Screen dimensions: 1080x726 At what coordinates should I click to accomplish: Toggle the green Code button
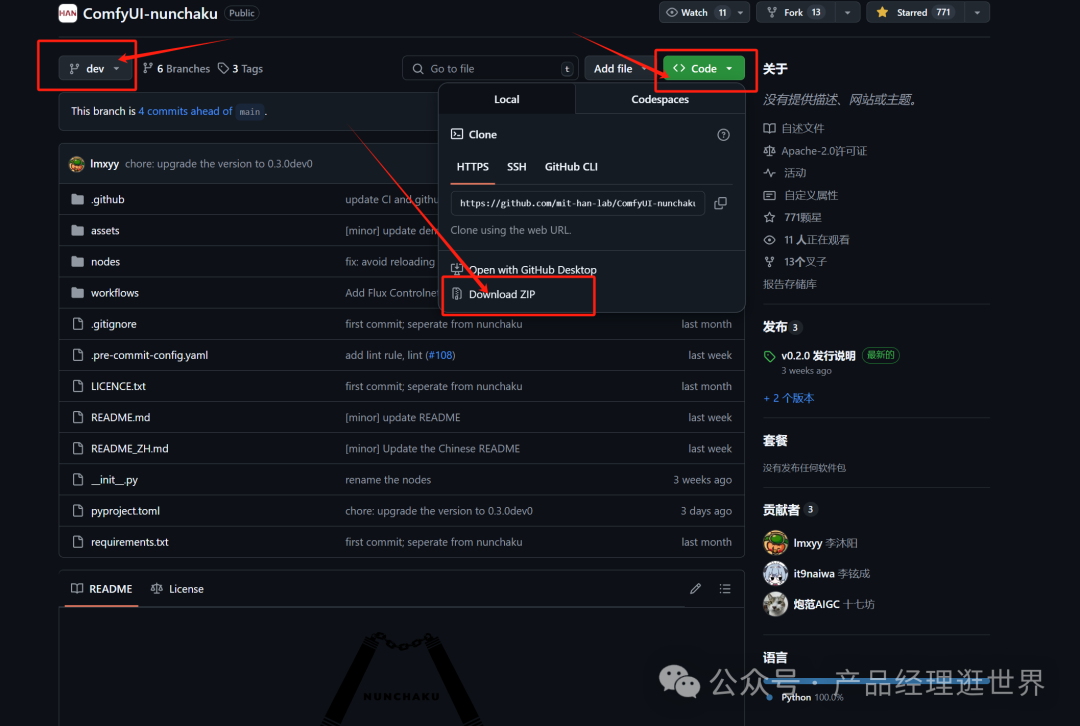click(x=703, y=68)
